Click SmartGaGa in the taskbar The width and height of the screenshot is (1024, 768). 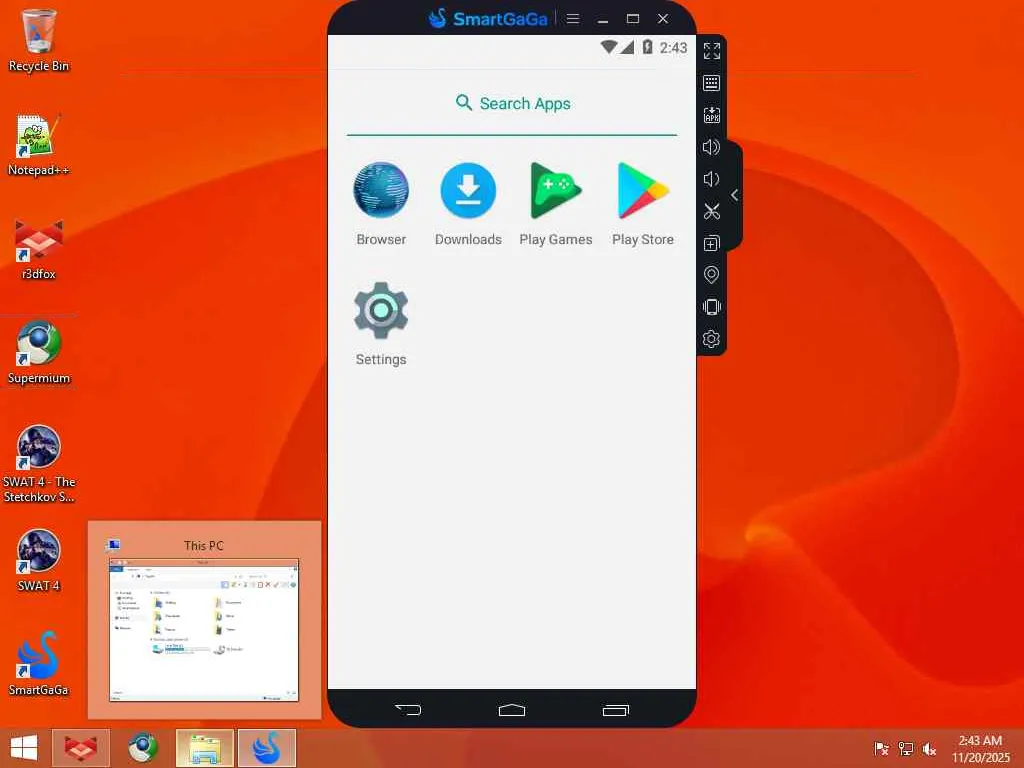(x=266, y=748)
